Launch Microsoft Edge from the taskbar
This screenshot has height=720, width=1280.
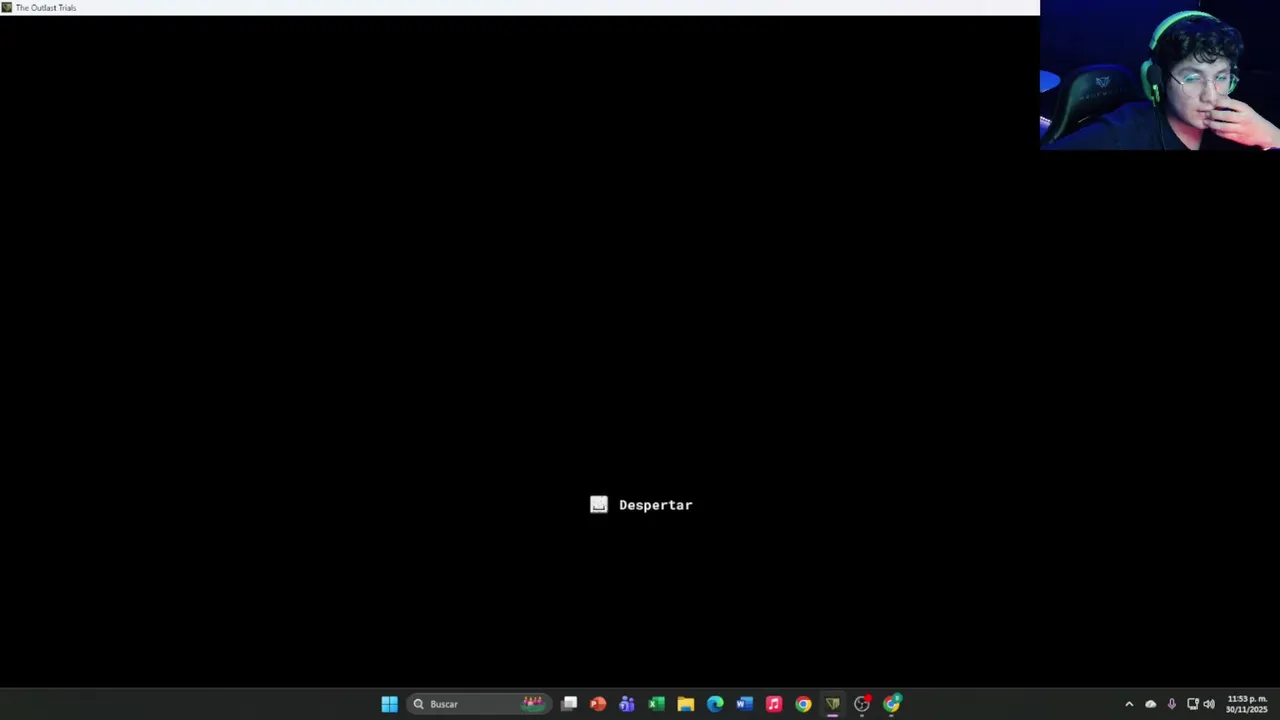coord(715,704)
